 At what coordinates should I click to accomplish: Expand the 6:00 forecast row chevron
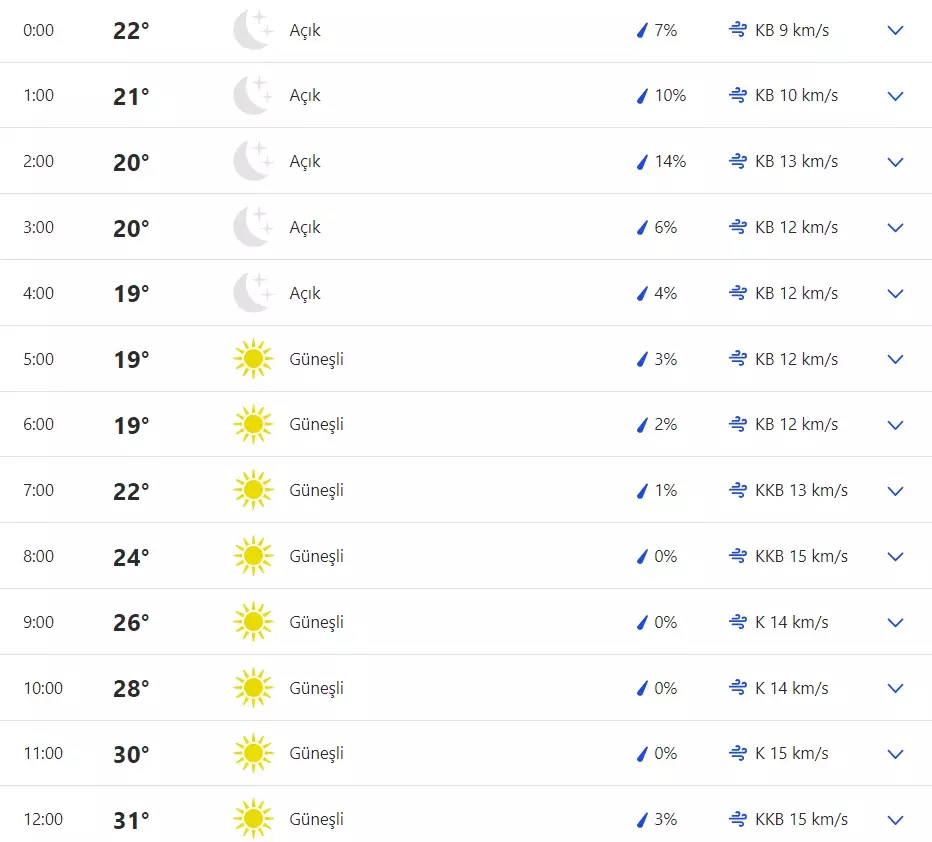pyautogui.click(x=895, y=425)
